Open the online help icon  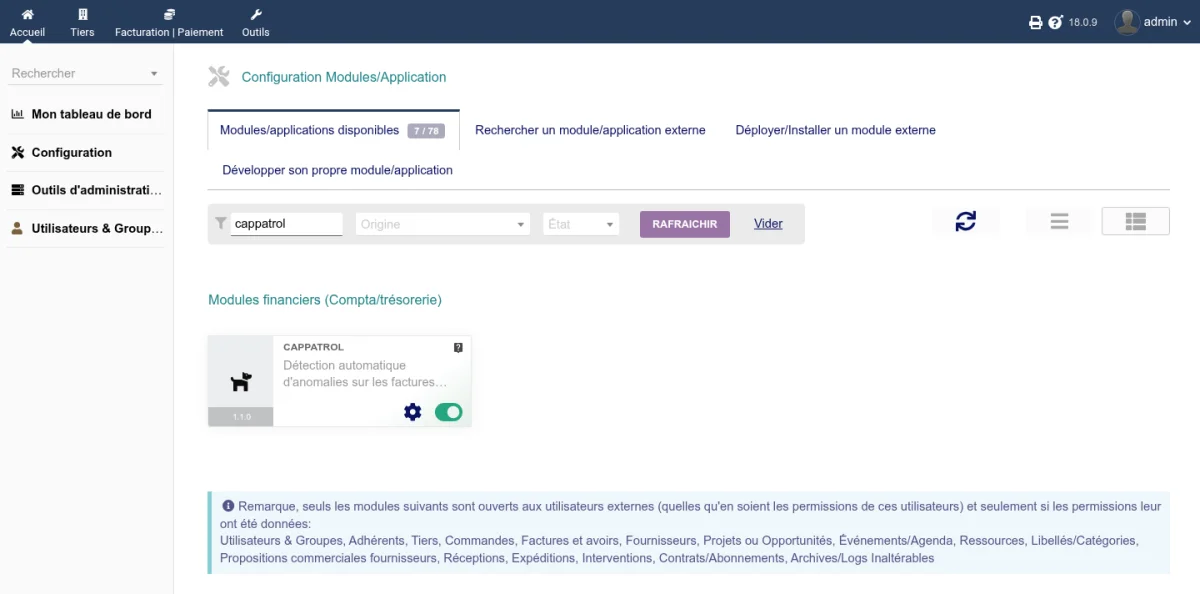tap(1055, 22)
